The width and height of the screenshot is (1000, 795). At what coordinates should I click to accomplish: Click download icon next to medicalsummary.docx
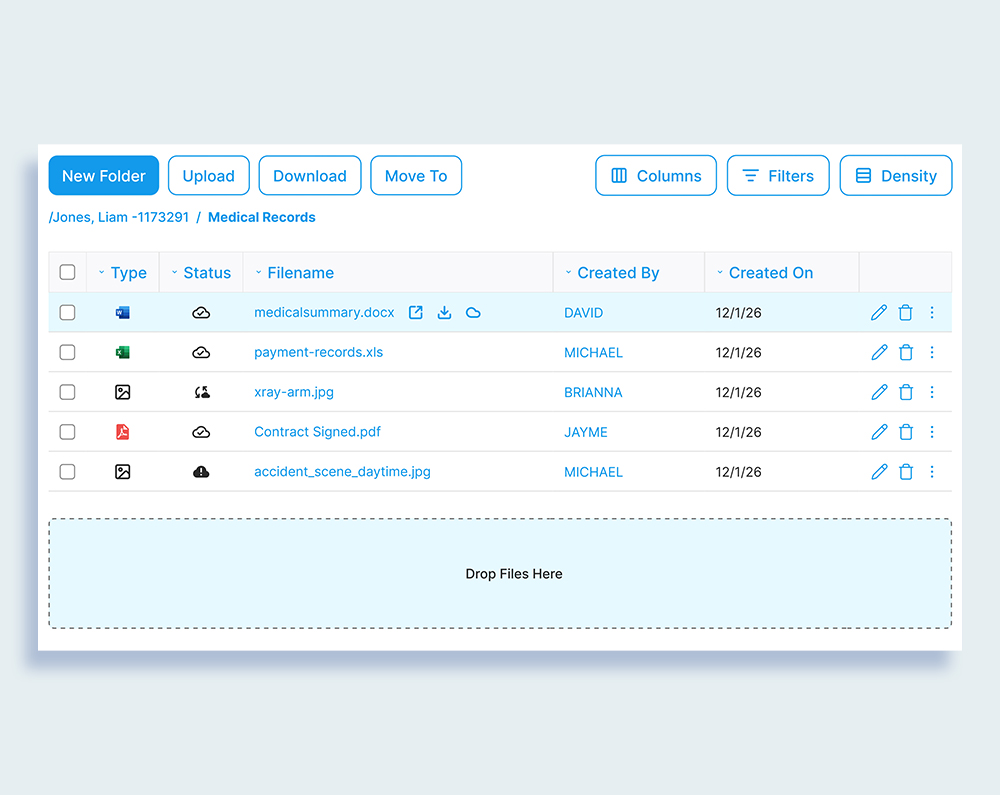click(445, 313)
